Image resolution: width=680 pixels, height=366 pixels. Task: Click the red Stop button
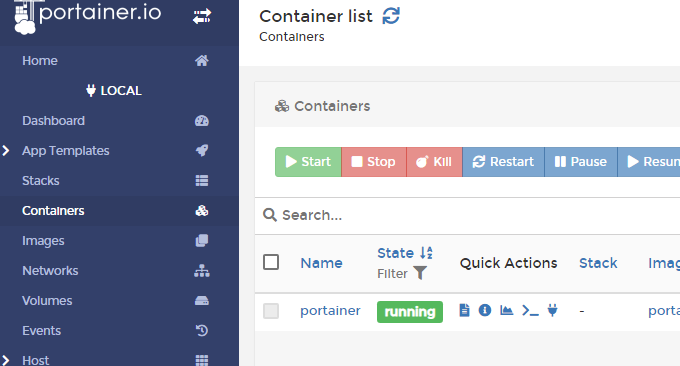point(374,162)
